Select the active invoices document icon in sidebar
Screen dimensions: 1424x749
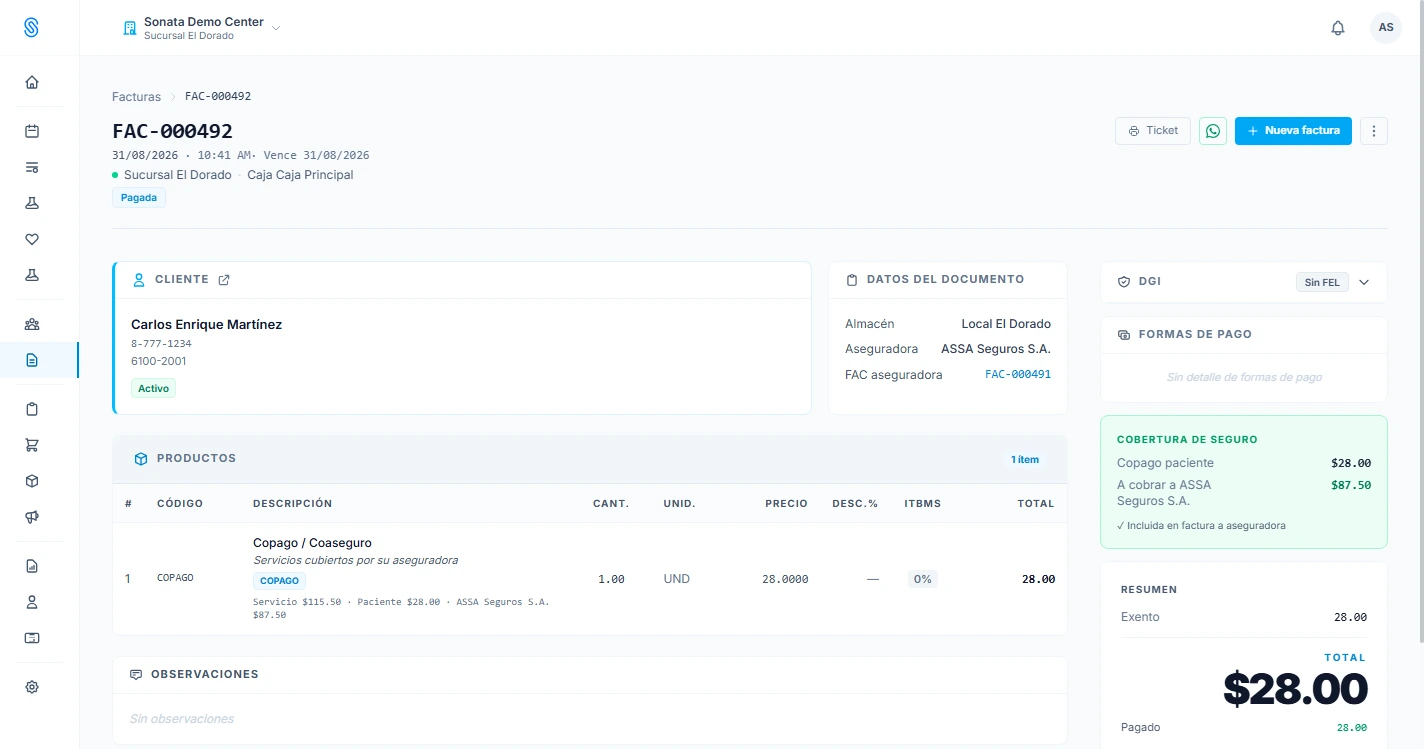click(x=32, y=360)
